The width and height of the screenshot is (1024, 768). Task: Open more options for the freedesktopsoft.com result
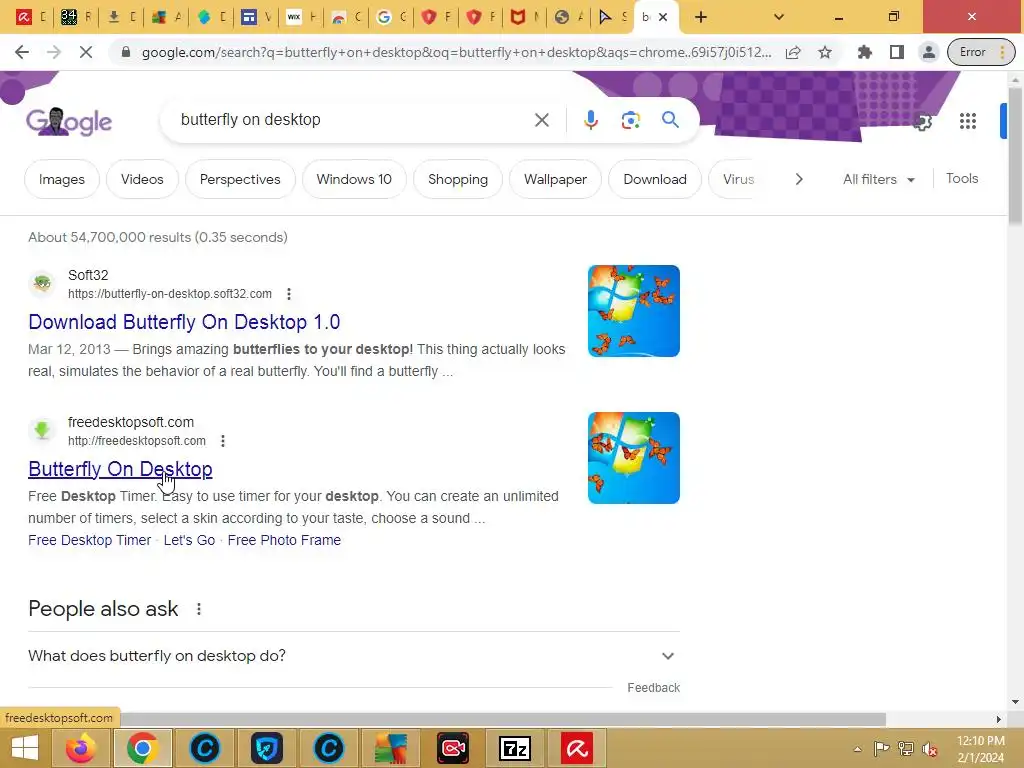223,441
